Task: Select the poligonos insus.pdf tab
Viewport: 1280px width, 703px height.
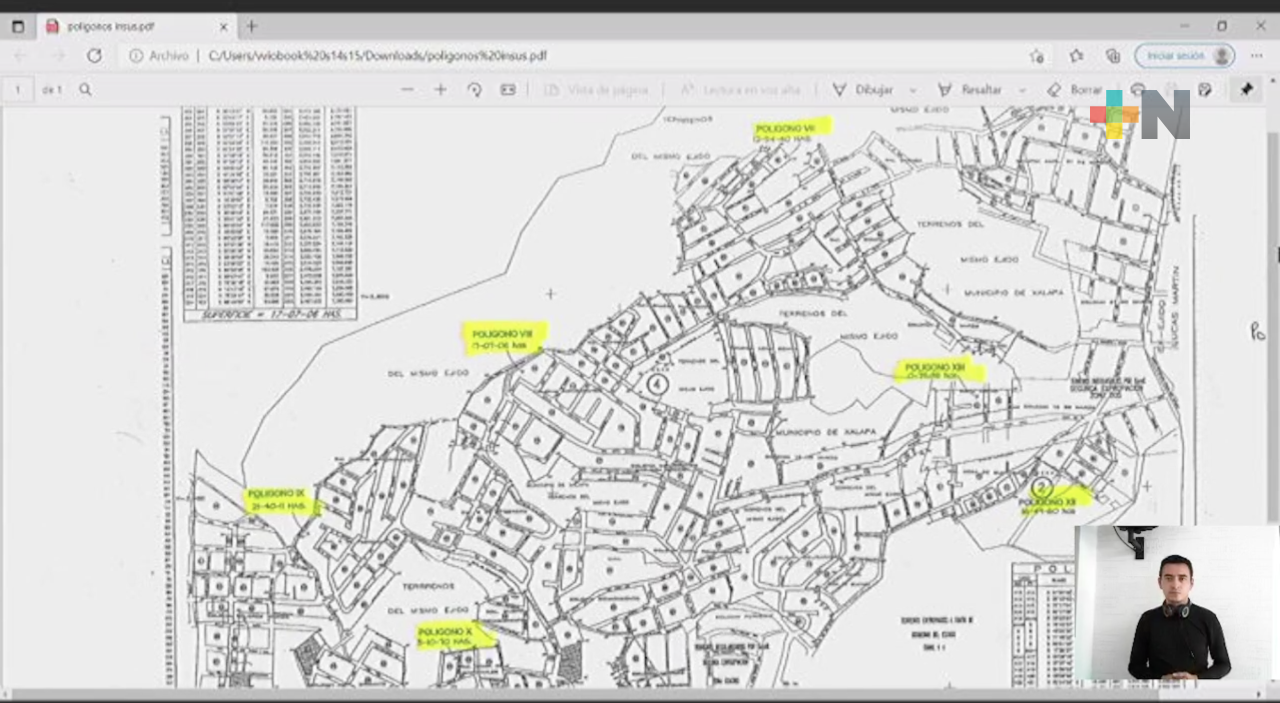Action: [110, 27]
